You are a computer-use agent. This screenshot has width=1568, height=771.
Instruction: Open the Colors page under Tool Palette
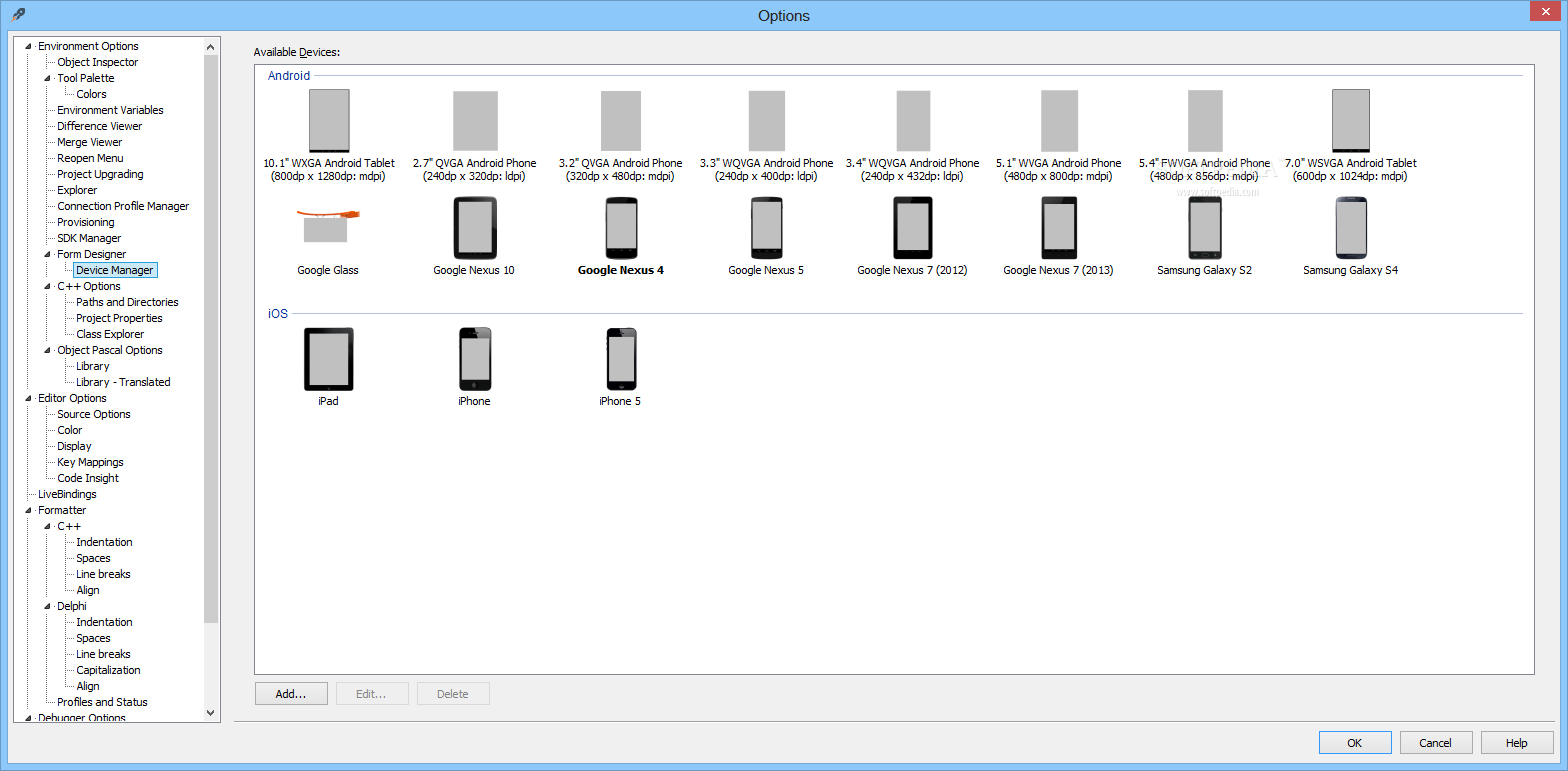pos(91,94)
